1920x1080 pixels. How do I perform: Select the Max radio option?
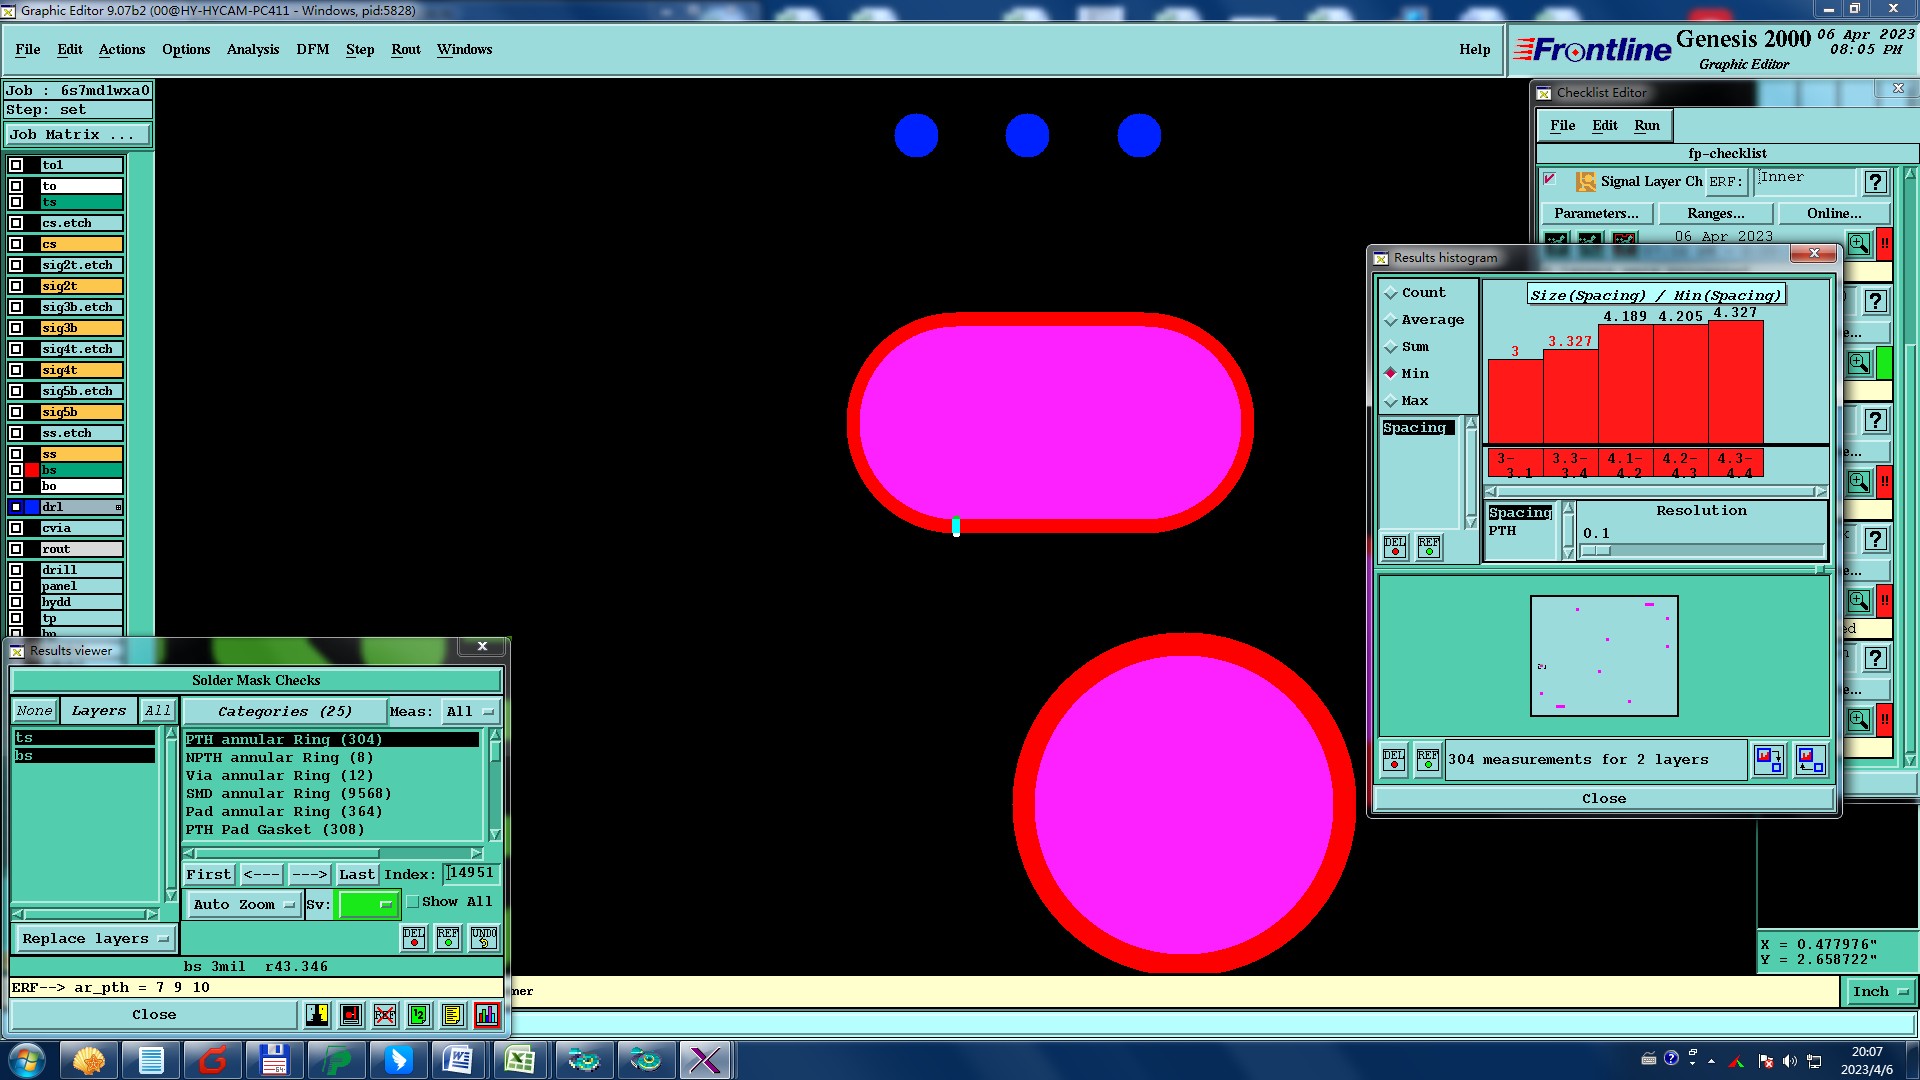click(1390, 400)
